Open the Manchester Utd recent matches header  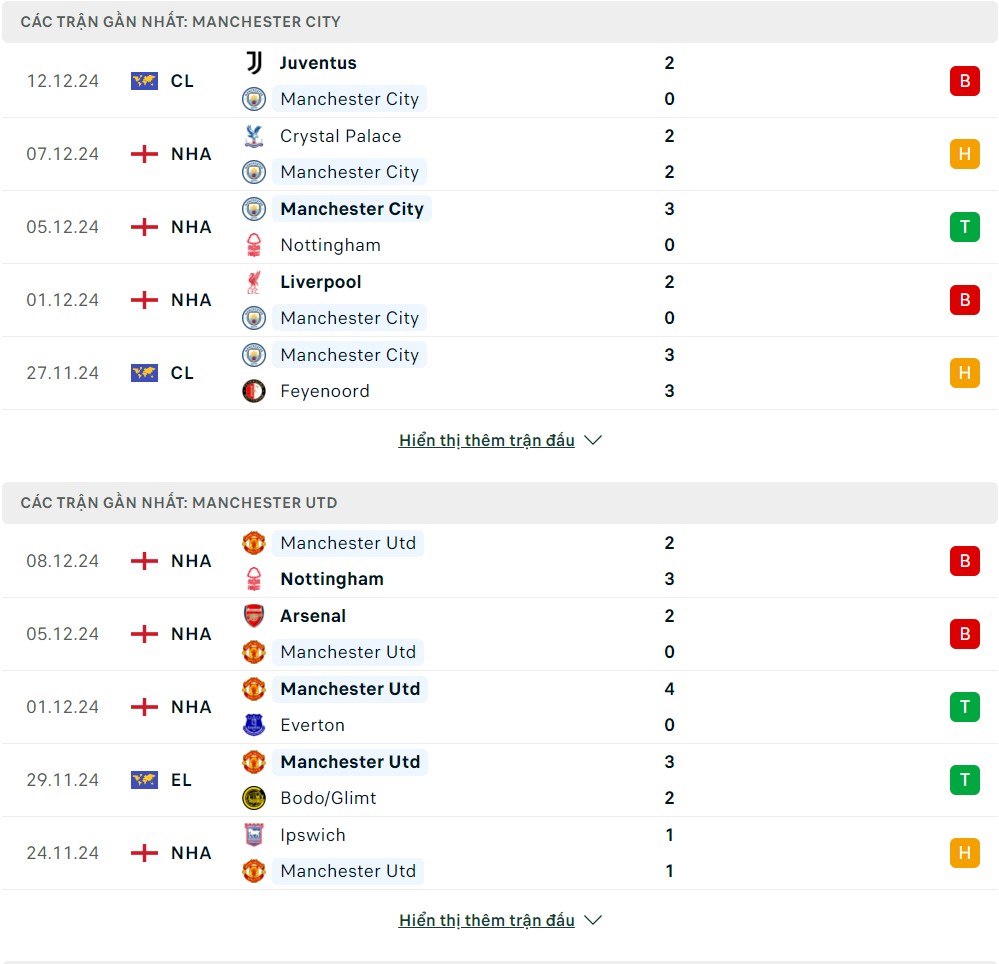pyautogui.click(x=179, y=502)
